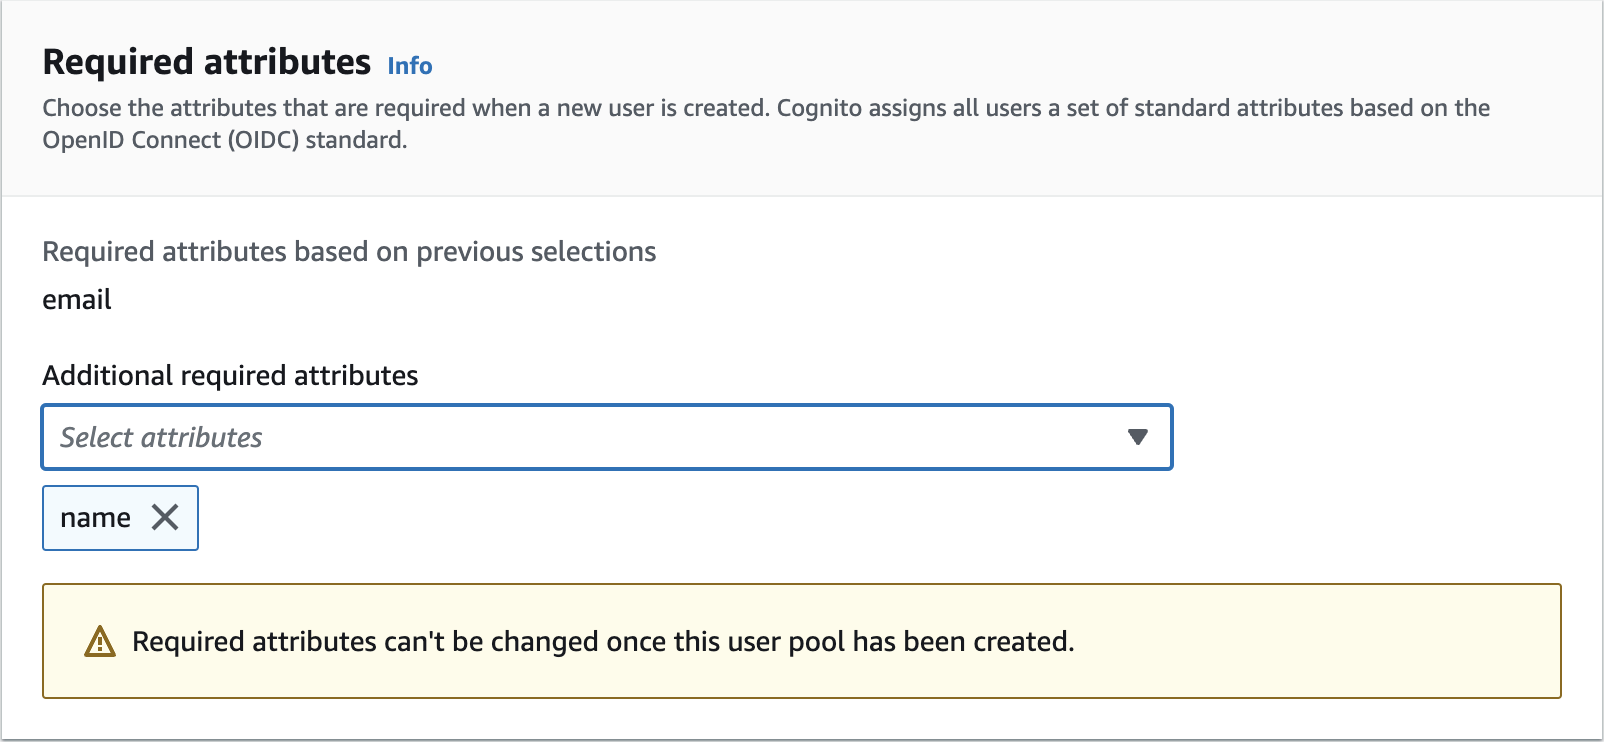Click the dropdown arrow for attributes
1604x742 pixels.
click(1137, 437)
